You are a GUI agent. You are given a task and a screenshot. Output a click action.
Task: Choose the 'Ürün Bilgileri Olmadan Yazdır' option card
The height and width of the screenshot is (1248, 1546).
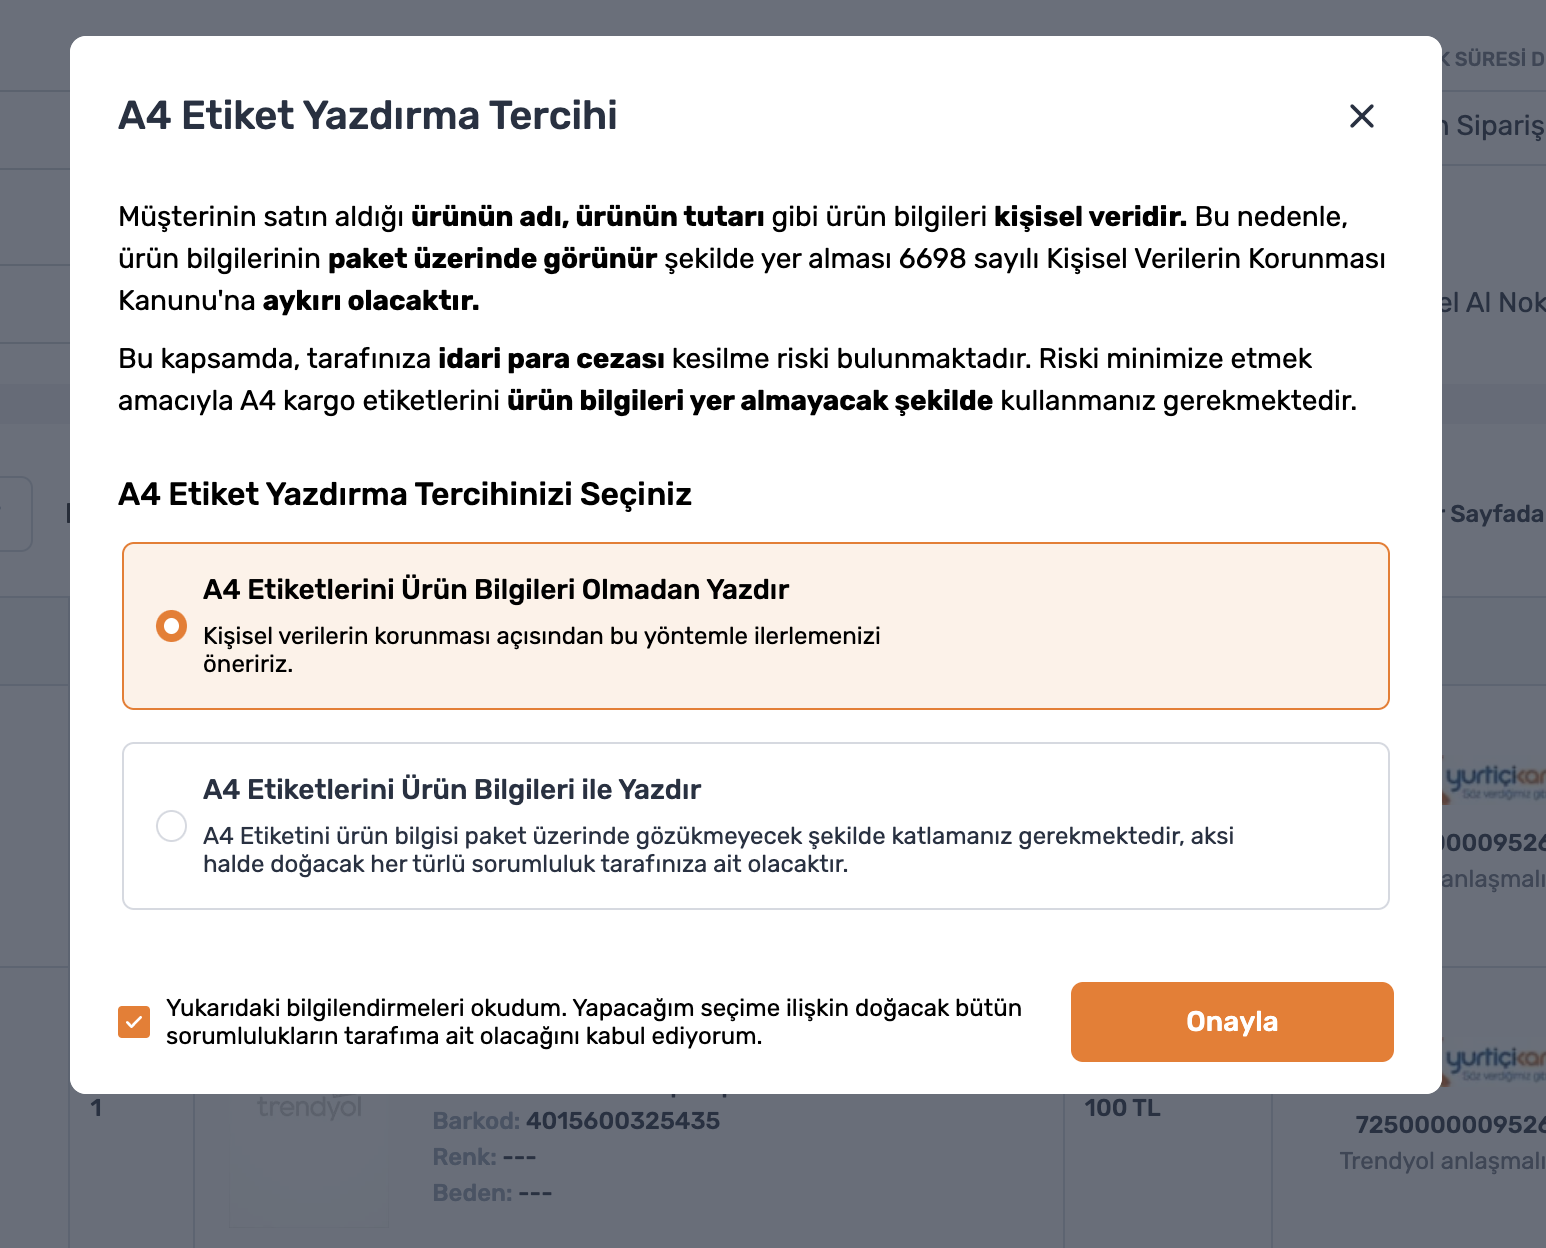[756, 626]
